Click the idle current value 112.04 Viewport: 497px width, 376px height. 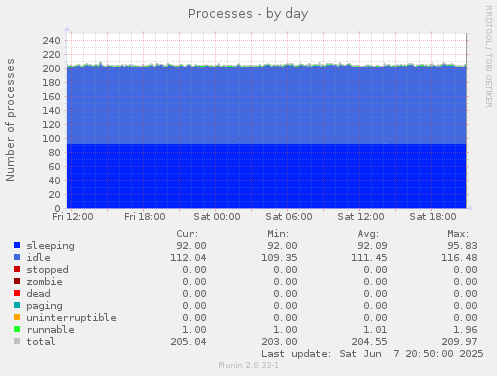tap(188, 258)
